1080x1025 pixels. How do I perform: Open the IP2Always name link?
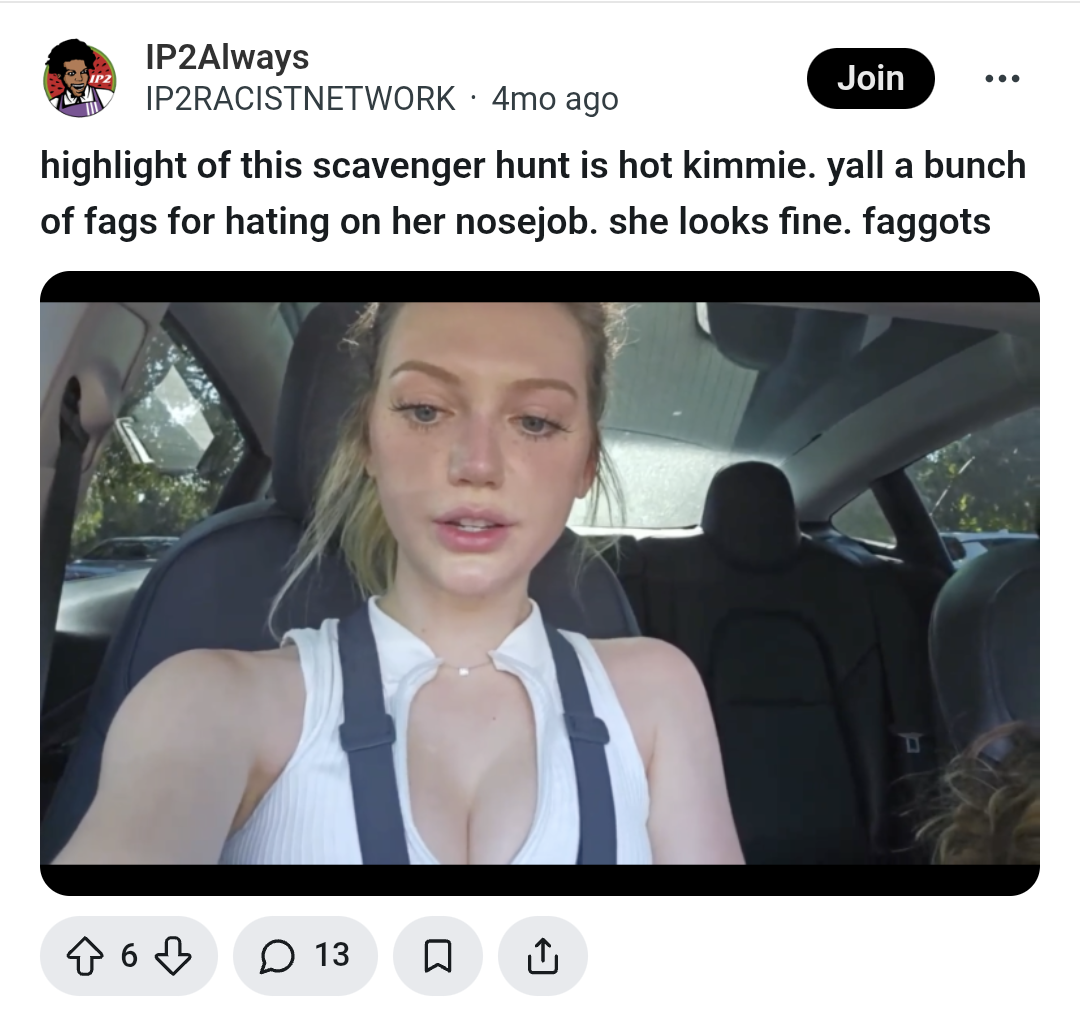(227, 56)
